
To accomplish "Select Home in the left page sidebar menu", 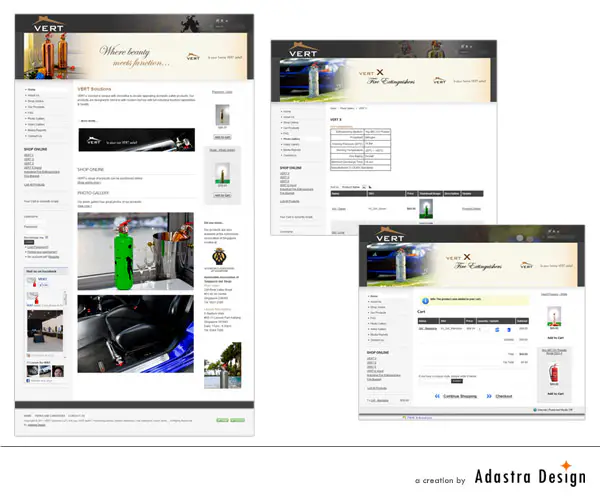I will [x=32, y=90].
